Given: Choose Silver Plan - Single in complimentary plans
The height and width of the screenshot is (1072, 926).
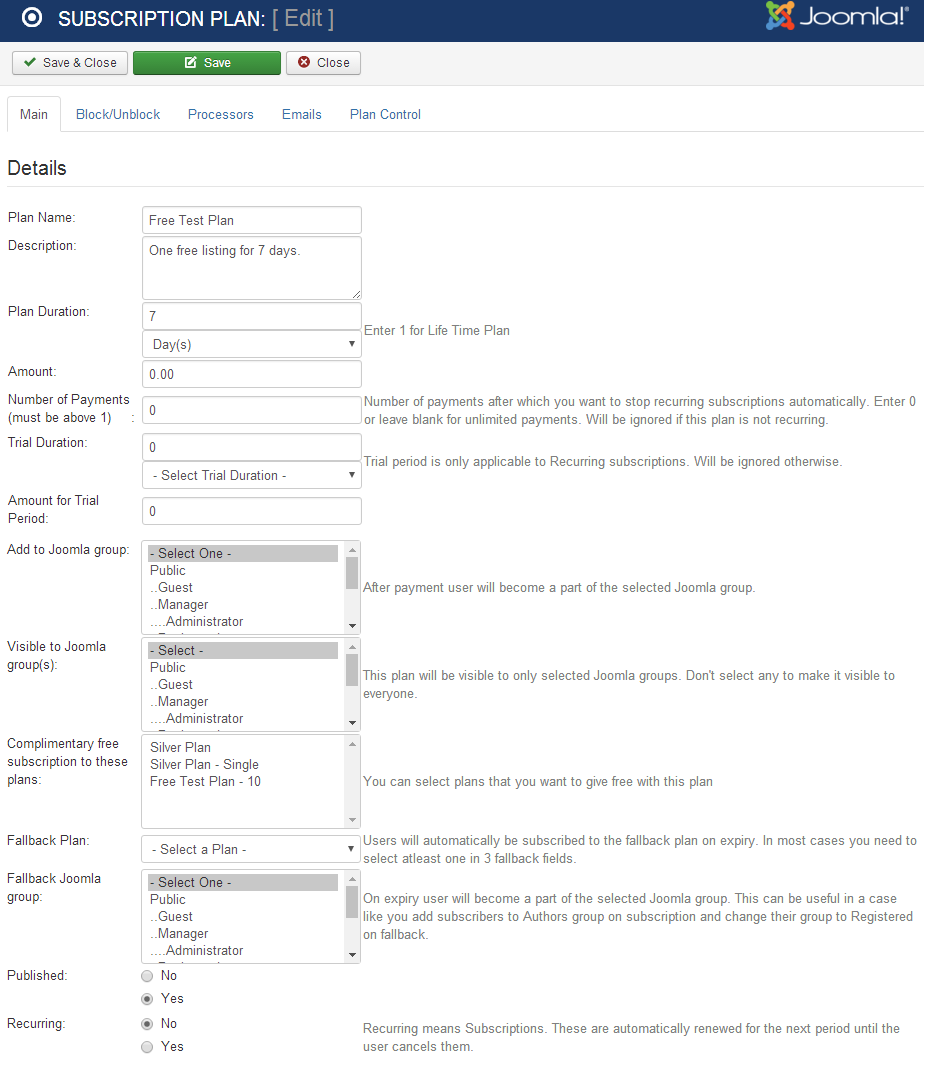Looking at the screenshot, I should 204,764.
